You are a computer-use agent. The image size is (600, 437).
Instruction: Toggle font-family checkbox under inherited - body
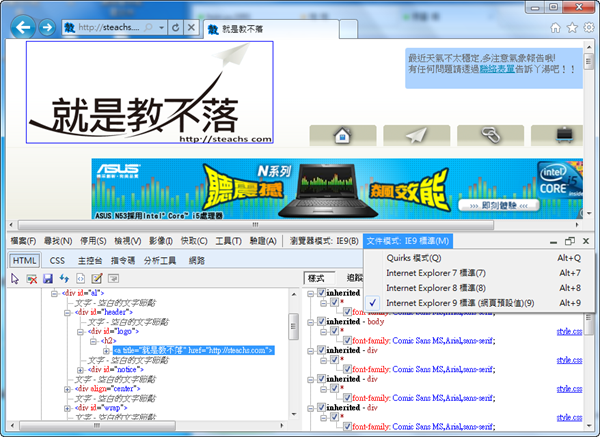[x=347, y=341]
